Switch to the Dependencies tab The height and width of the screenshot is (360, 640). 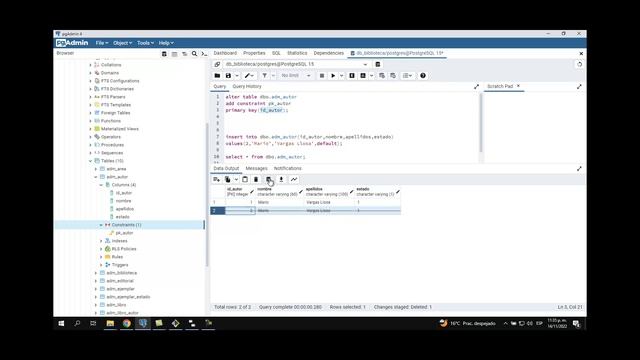coord(329,53)
